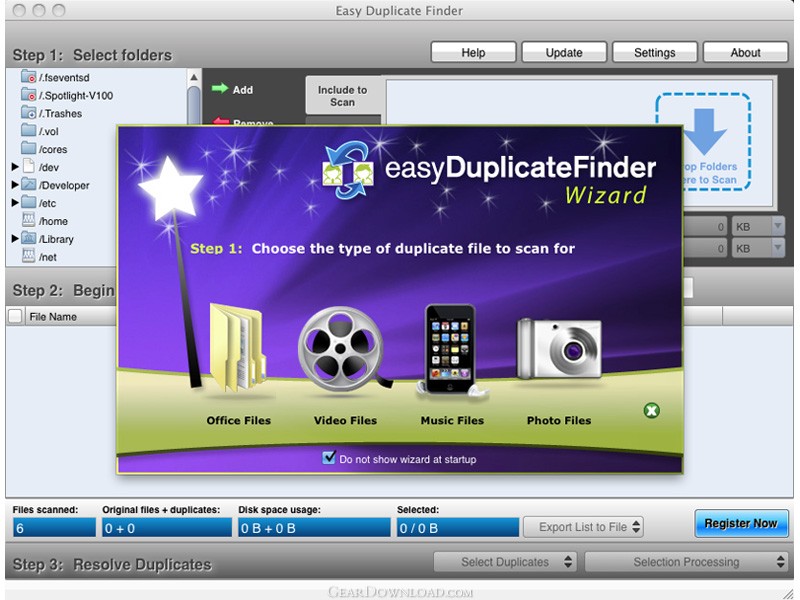The height and width of the screenshot is (600, 800).
Task: Click the Drop Folders here to Scan area
Action: tap(703, 141)
